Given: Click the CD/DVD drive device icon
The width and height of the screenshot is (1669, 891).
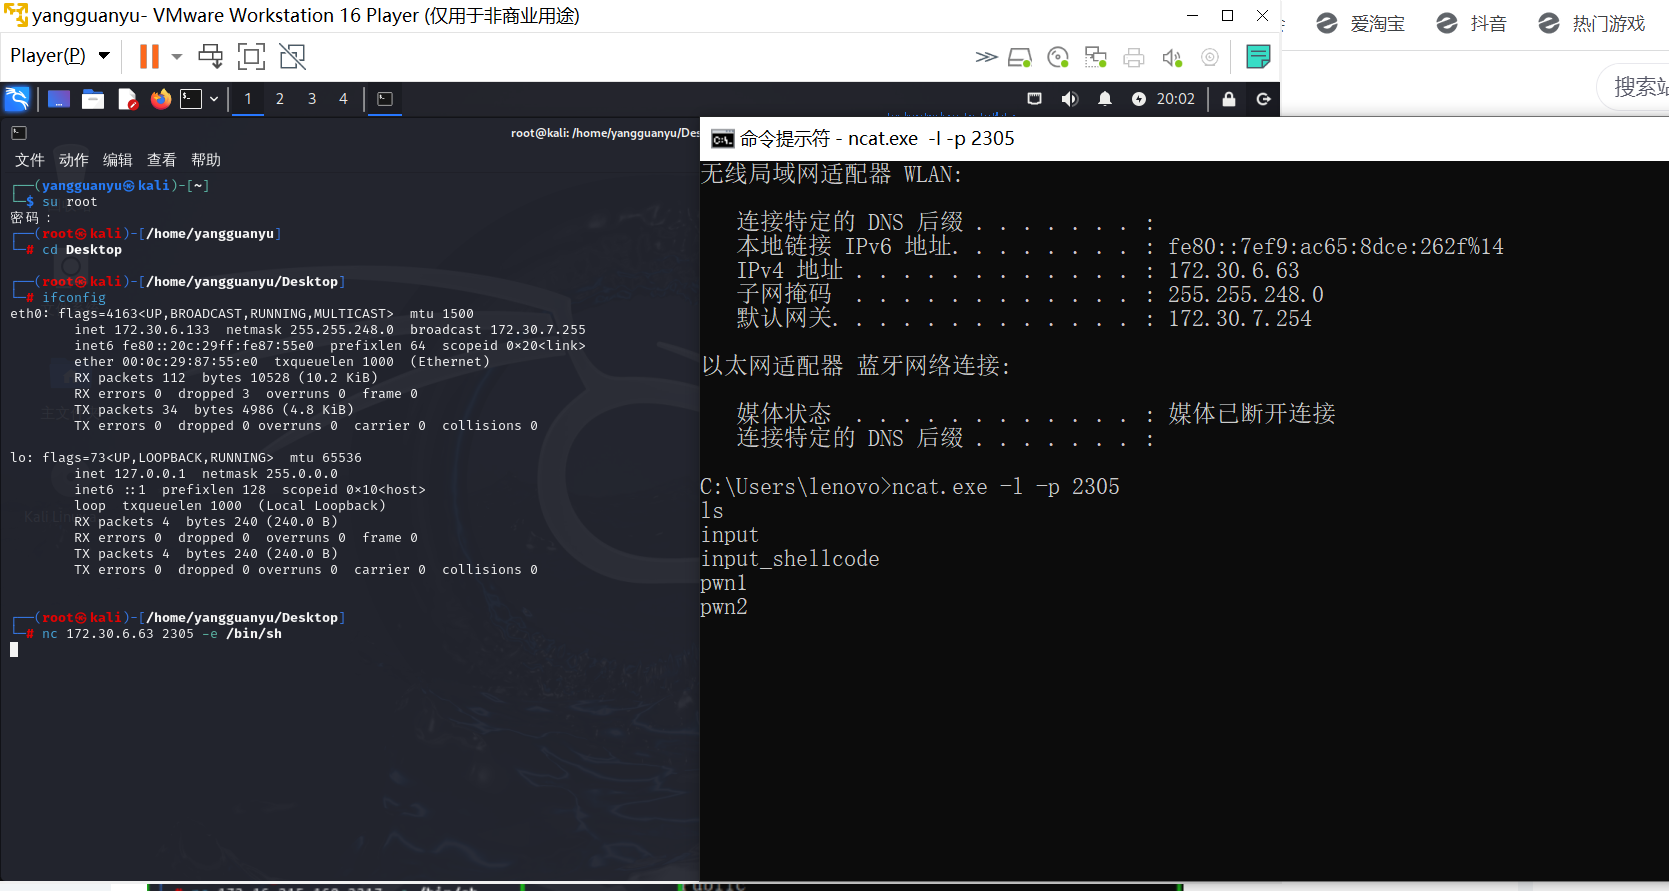Looking at the screenshot, I should pos(1058,58).
